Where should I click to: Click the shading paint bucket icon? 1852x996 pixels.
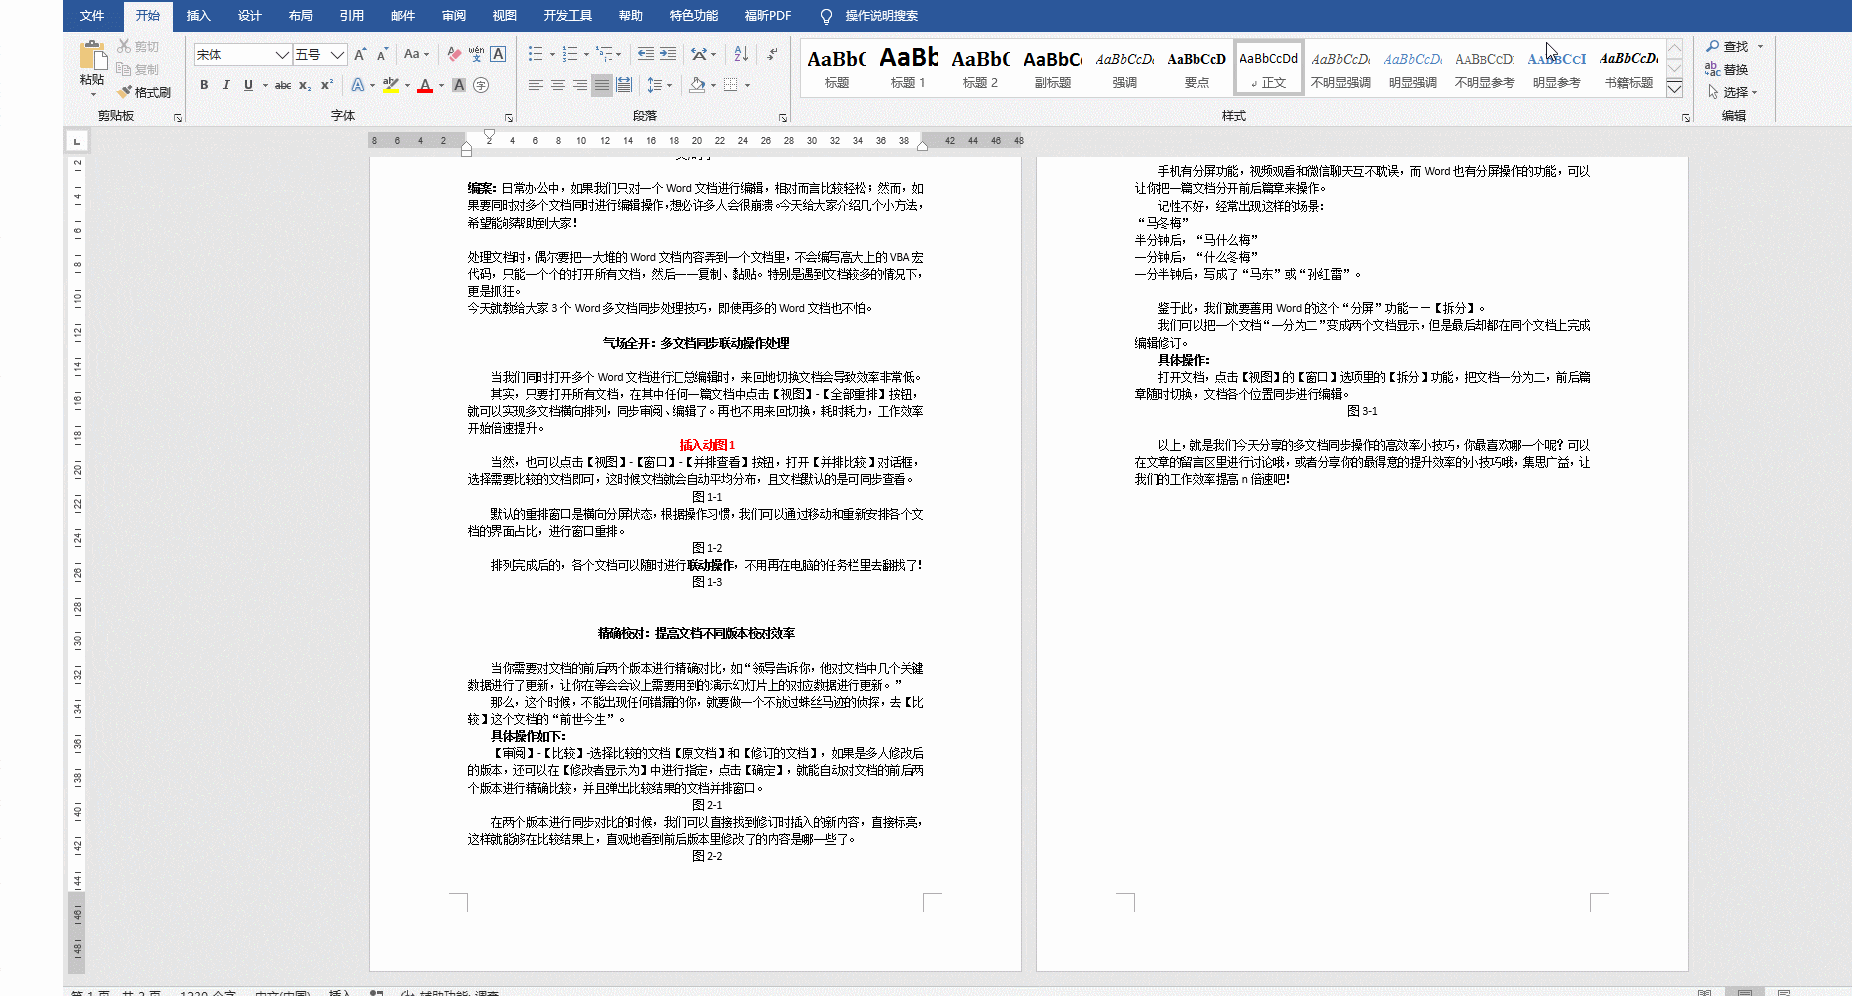(x=697, y=85)
